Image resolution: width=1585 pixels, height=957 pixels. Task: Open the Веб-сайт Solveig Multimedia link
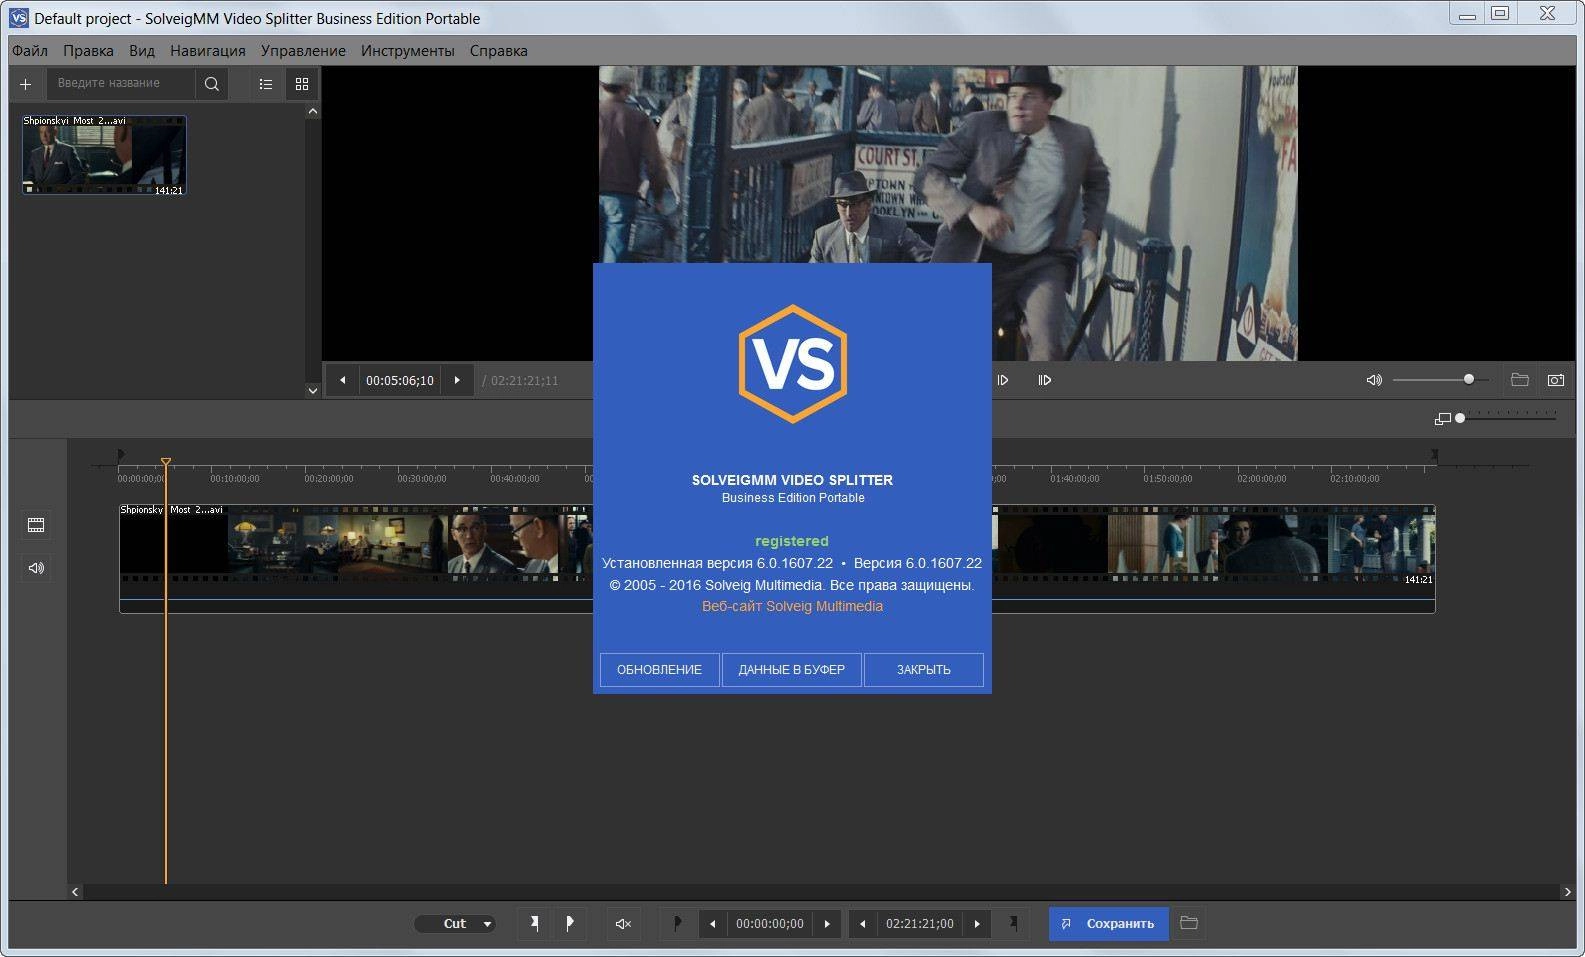point(792,606)
